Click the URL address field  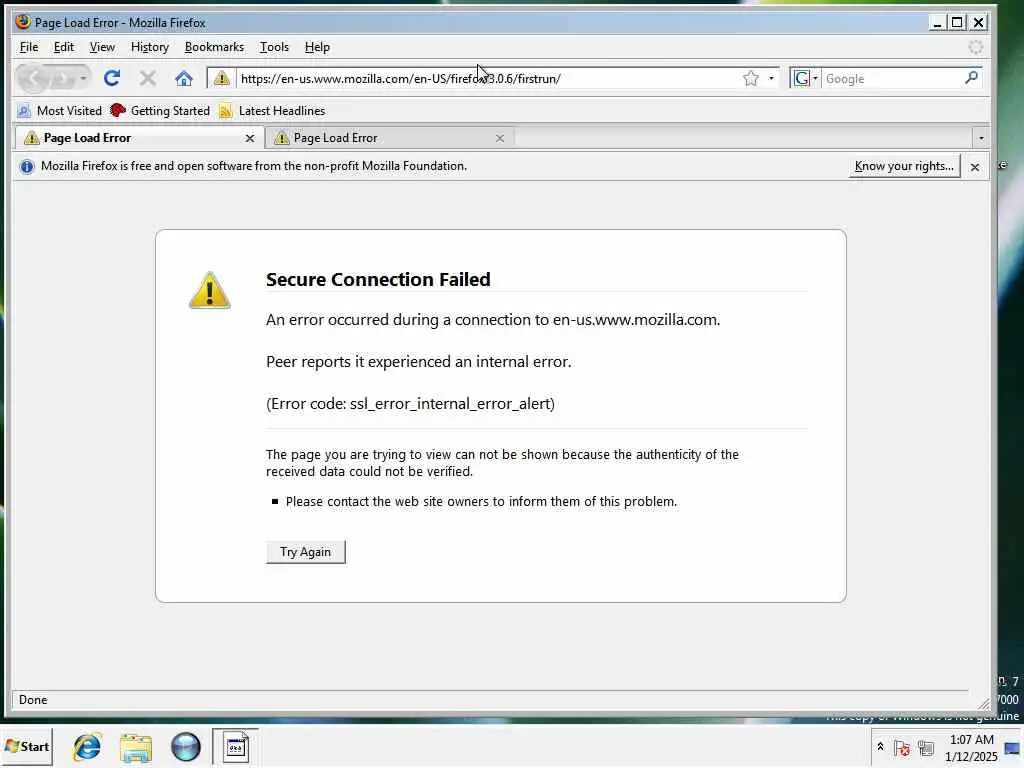[x=490, y=78]
